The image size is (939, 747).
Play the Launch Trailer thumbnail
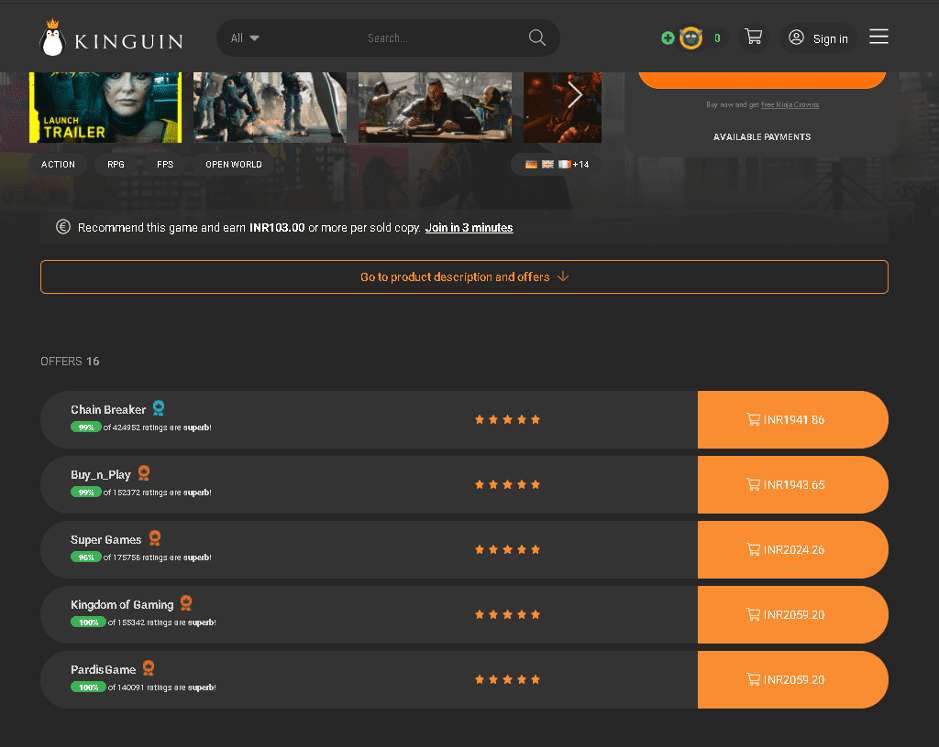[105, 107]
